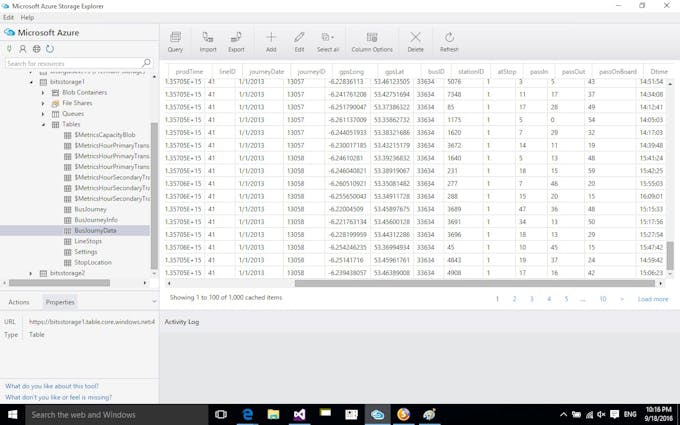Select stationID cell 5076
This screenshot has height=425, width=680.
[454, 82]
